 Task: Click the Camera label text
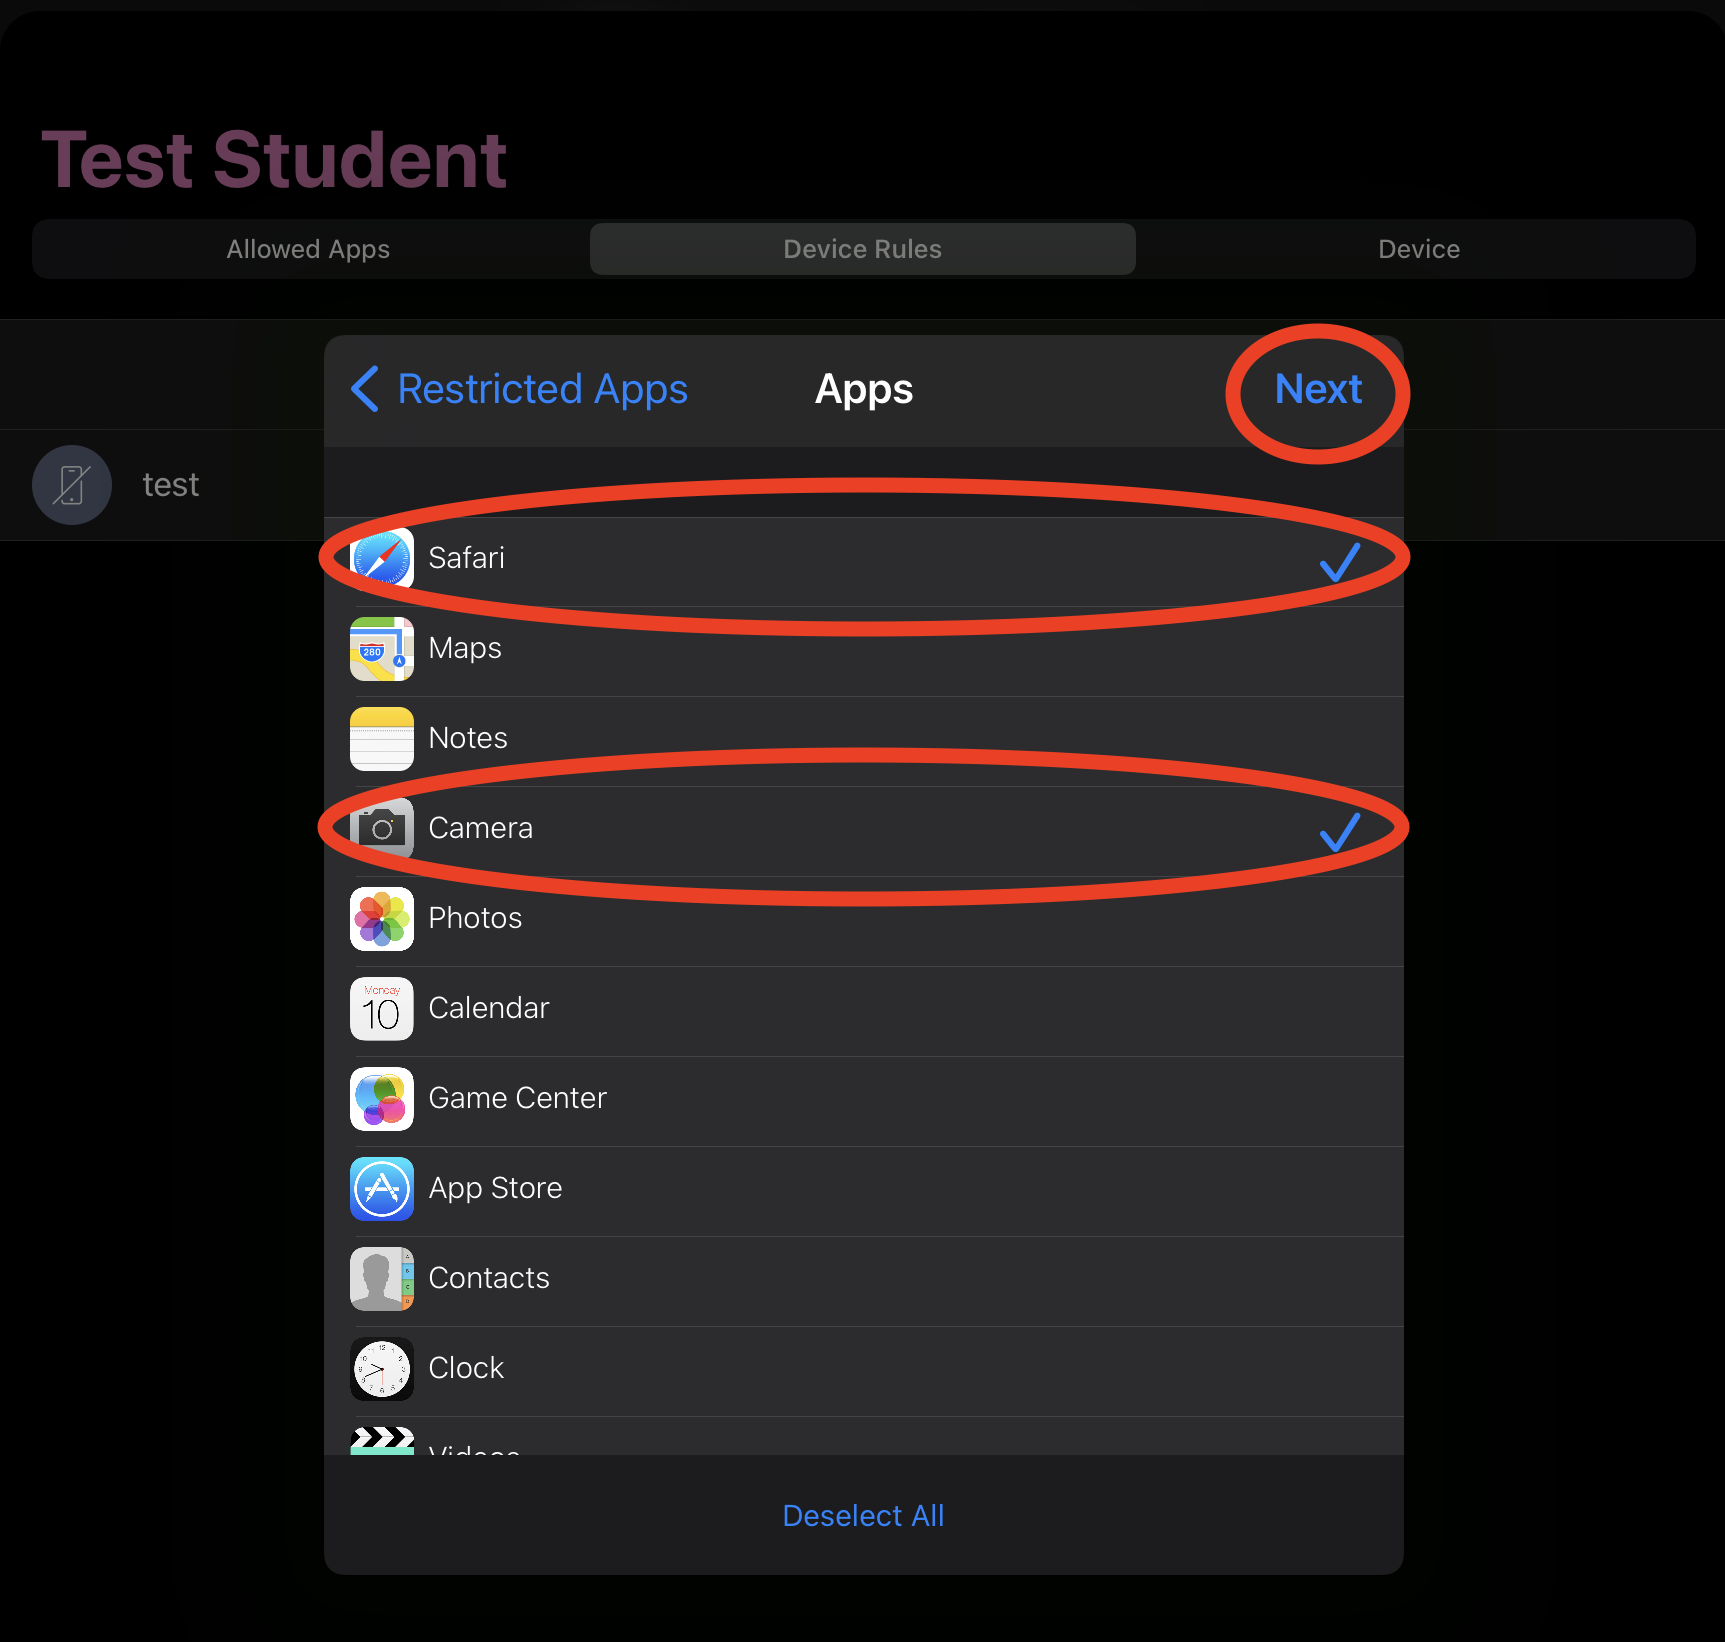pos(480,828)
